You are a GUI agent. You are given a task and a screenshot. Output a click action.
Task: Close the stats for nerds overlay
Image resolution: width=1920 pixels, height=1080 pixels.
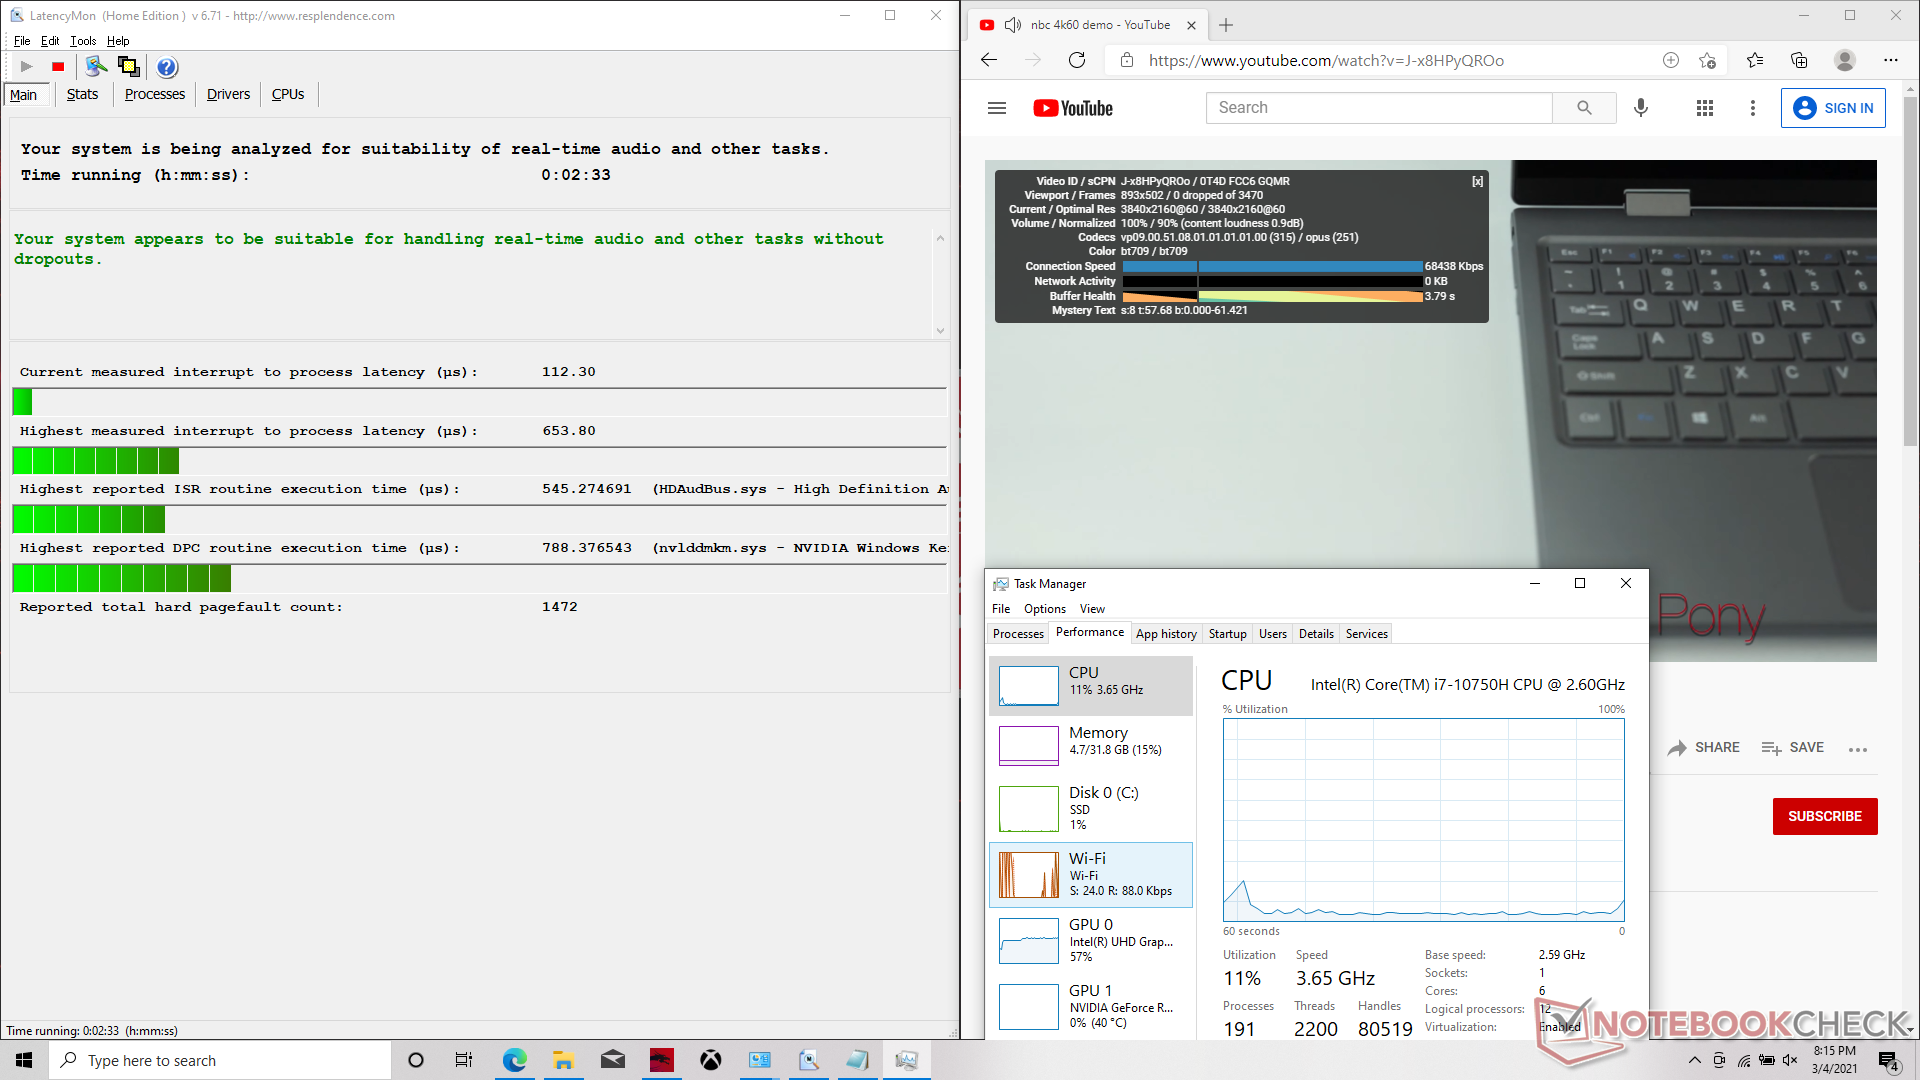[1477, 182]
